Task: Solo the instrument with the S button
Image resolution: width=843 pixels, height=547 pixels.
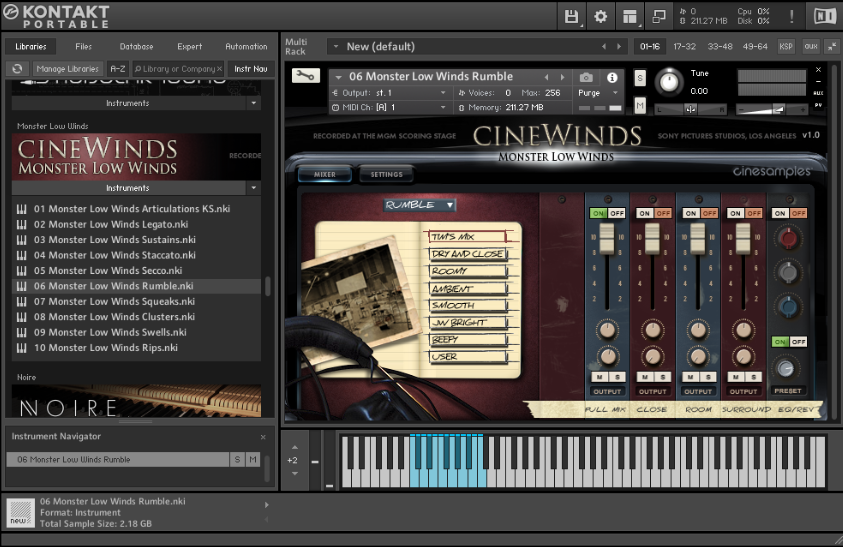Action: click(639, 78)
